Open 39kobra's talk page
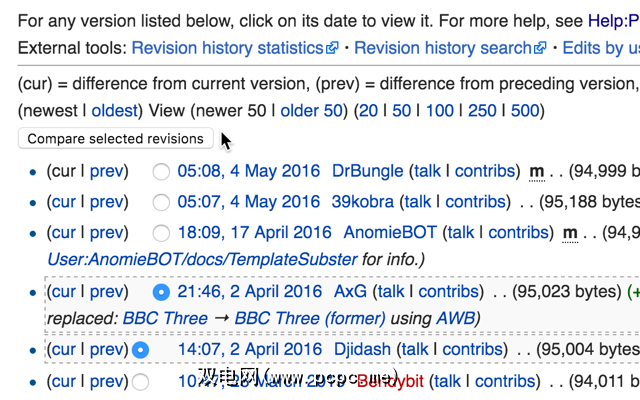 click(418, 202)
